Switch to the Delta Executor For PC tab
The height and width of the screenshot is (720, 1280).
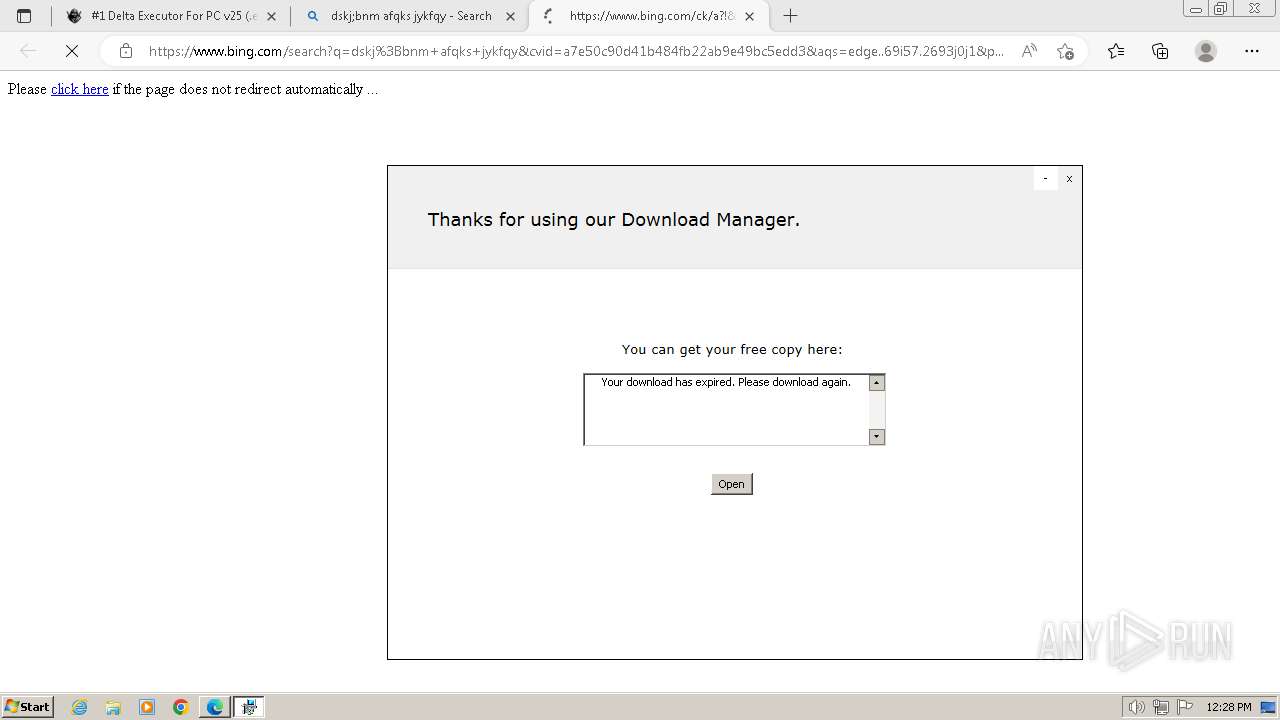(171, 16)
